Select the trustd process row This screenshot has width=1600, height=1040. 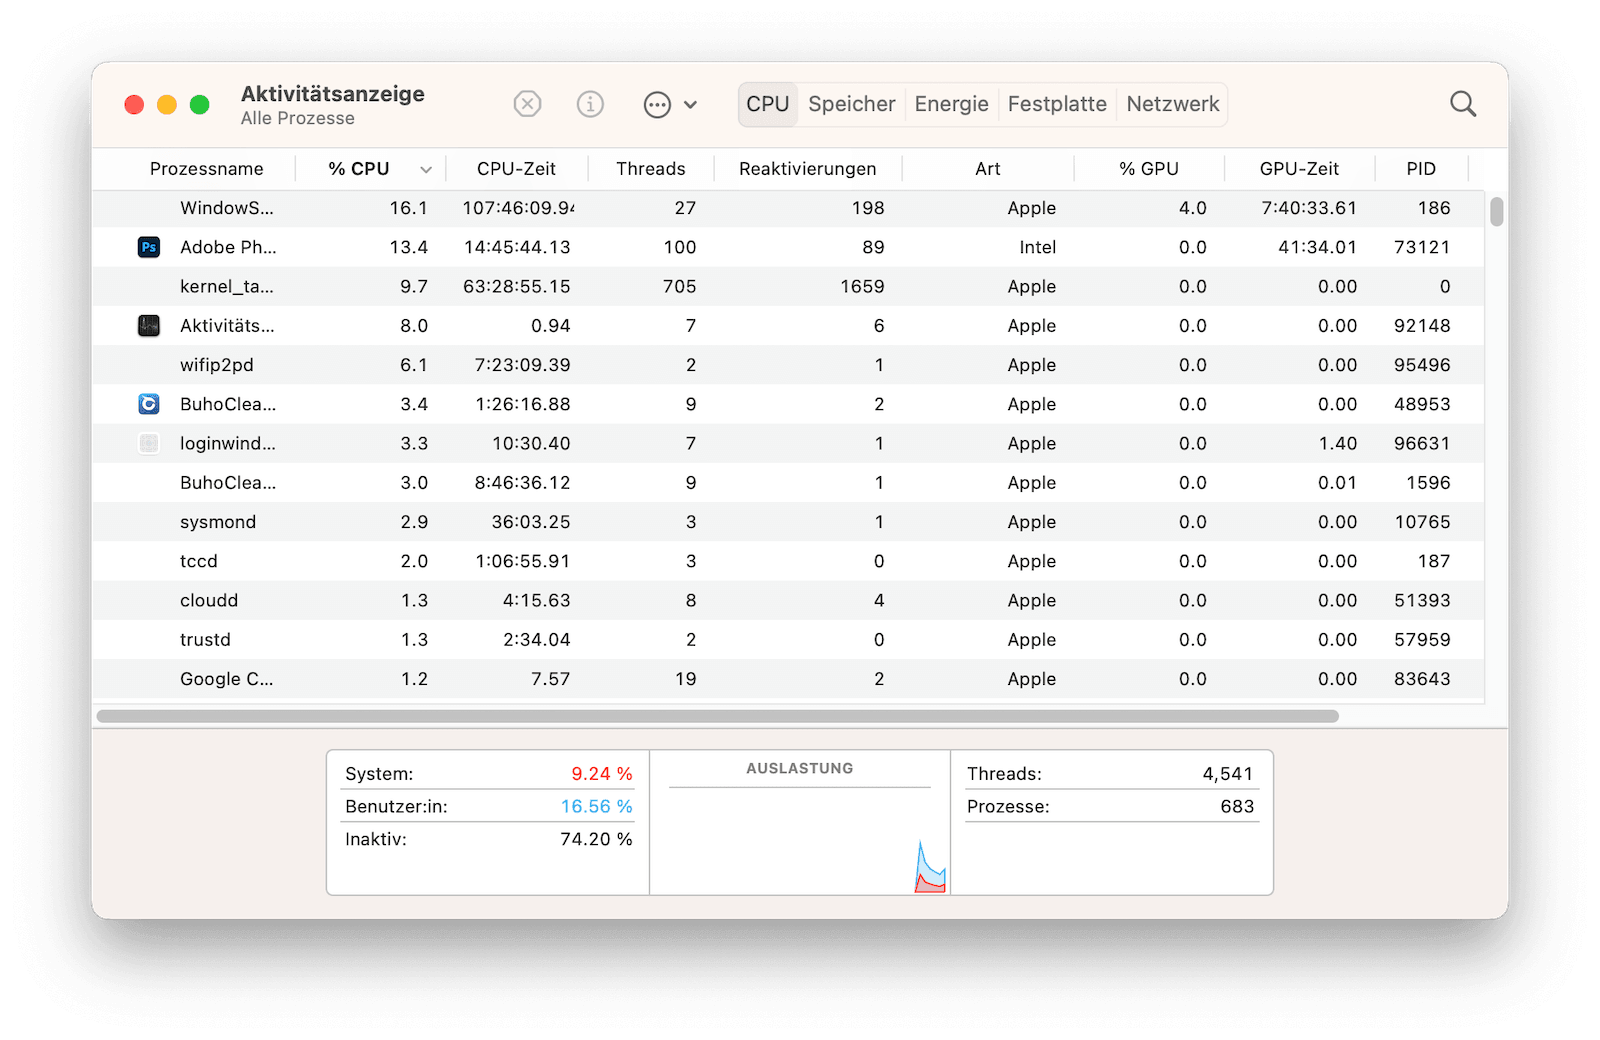[789, 639]
